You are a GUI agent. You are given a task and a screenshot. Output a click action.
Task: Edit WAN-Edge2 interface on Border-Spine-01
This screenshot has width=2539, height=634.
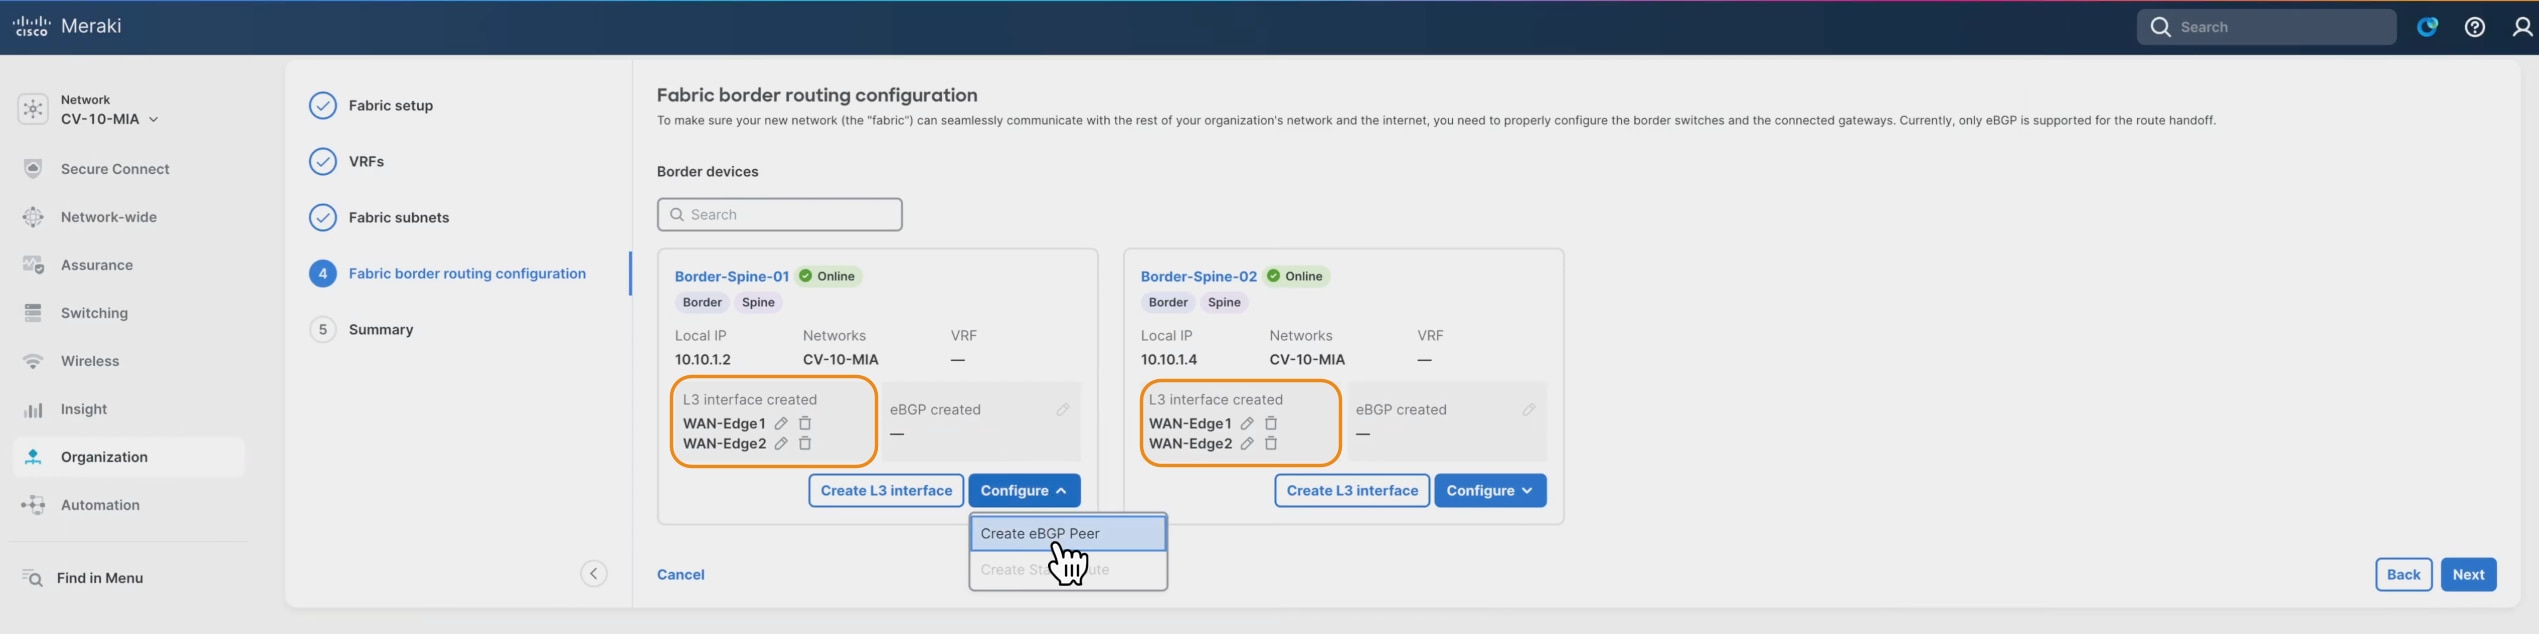(781, 443)
